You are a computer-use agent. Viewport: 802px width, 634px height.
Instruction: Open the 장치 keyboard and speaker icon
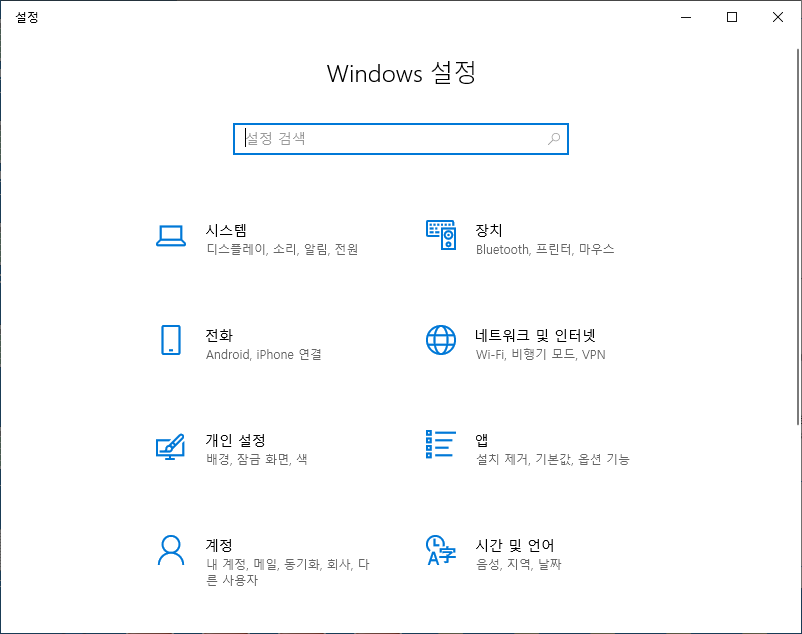(441, 235)
